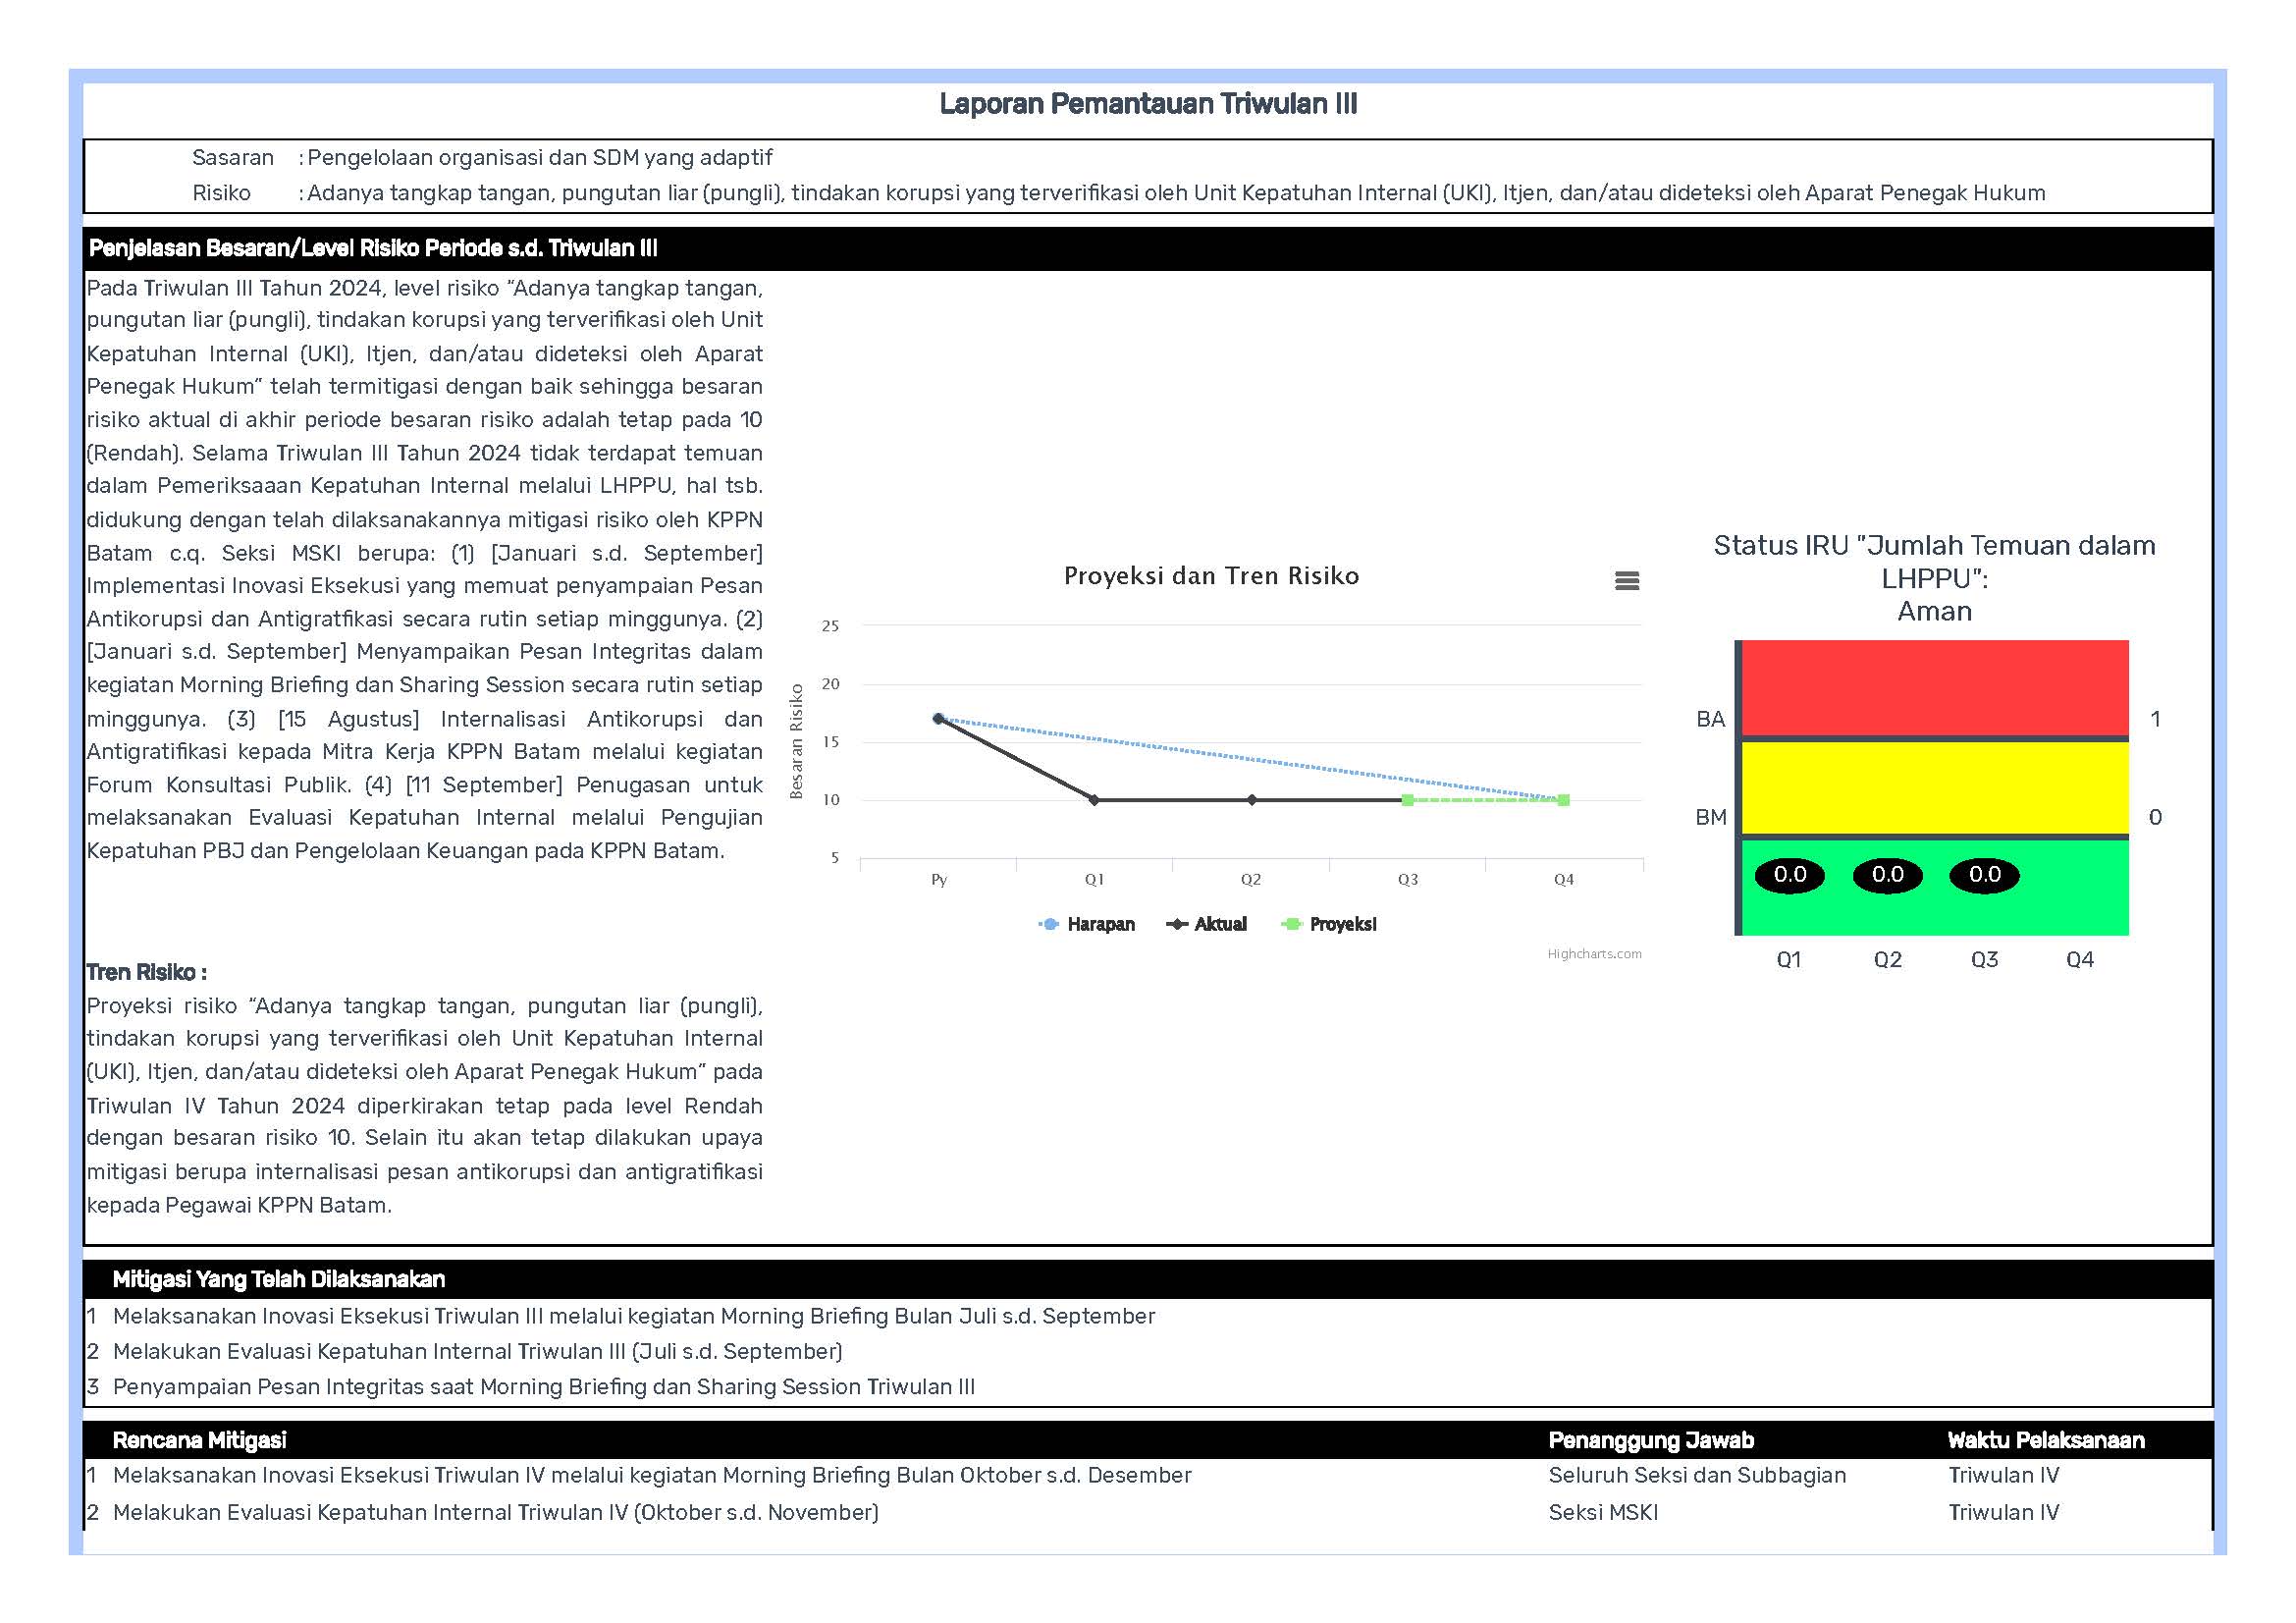
Task: Click the Q4 label under IRU chart
Action: click(x=2080, y=960)
